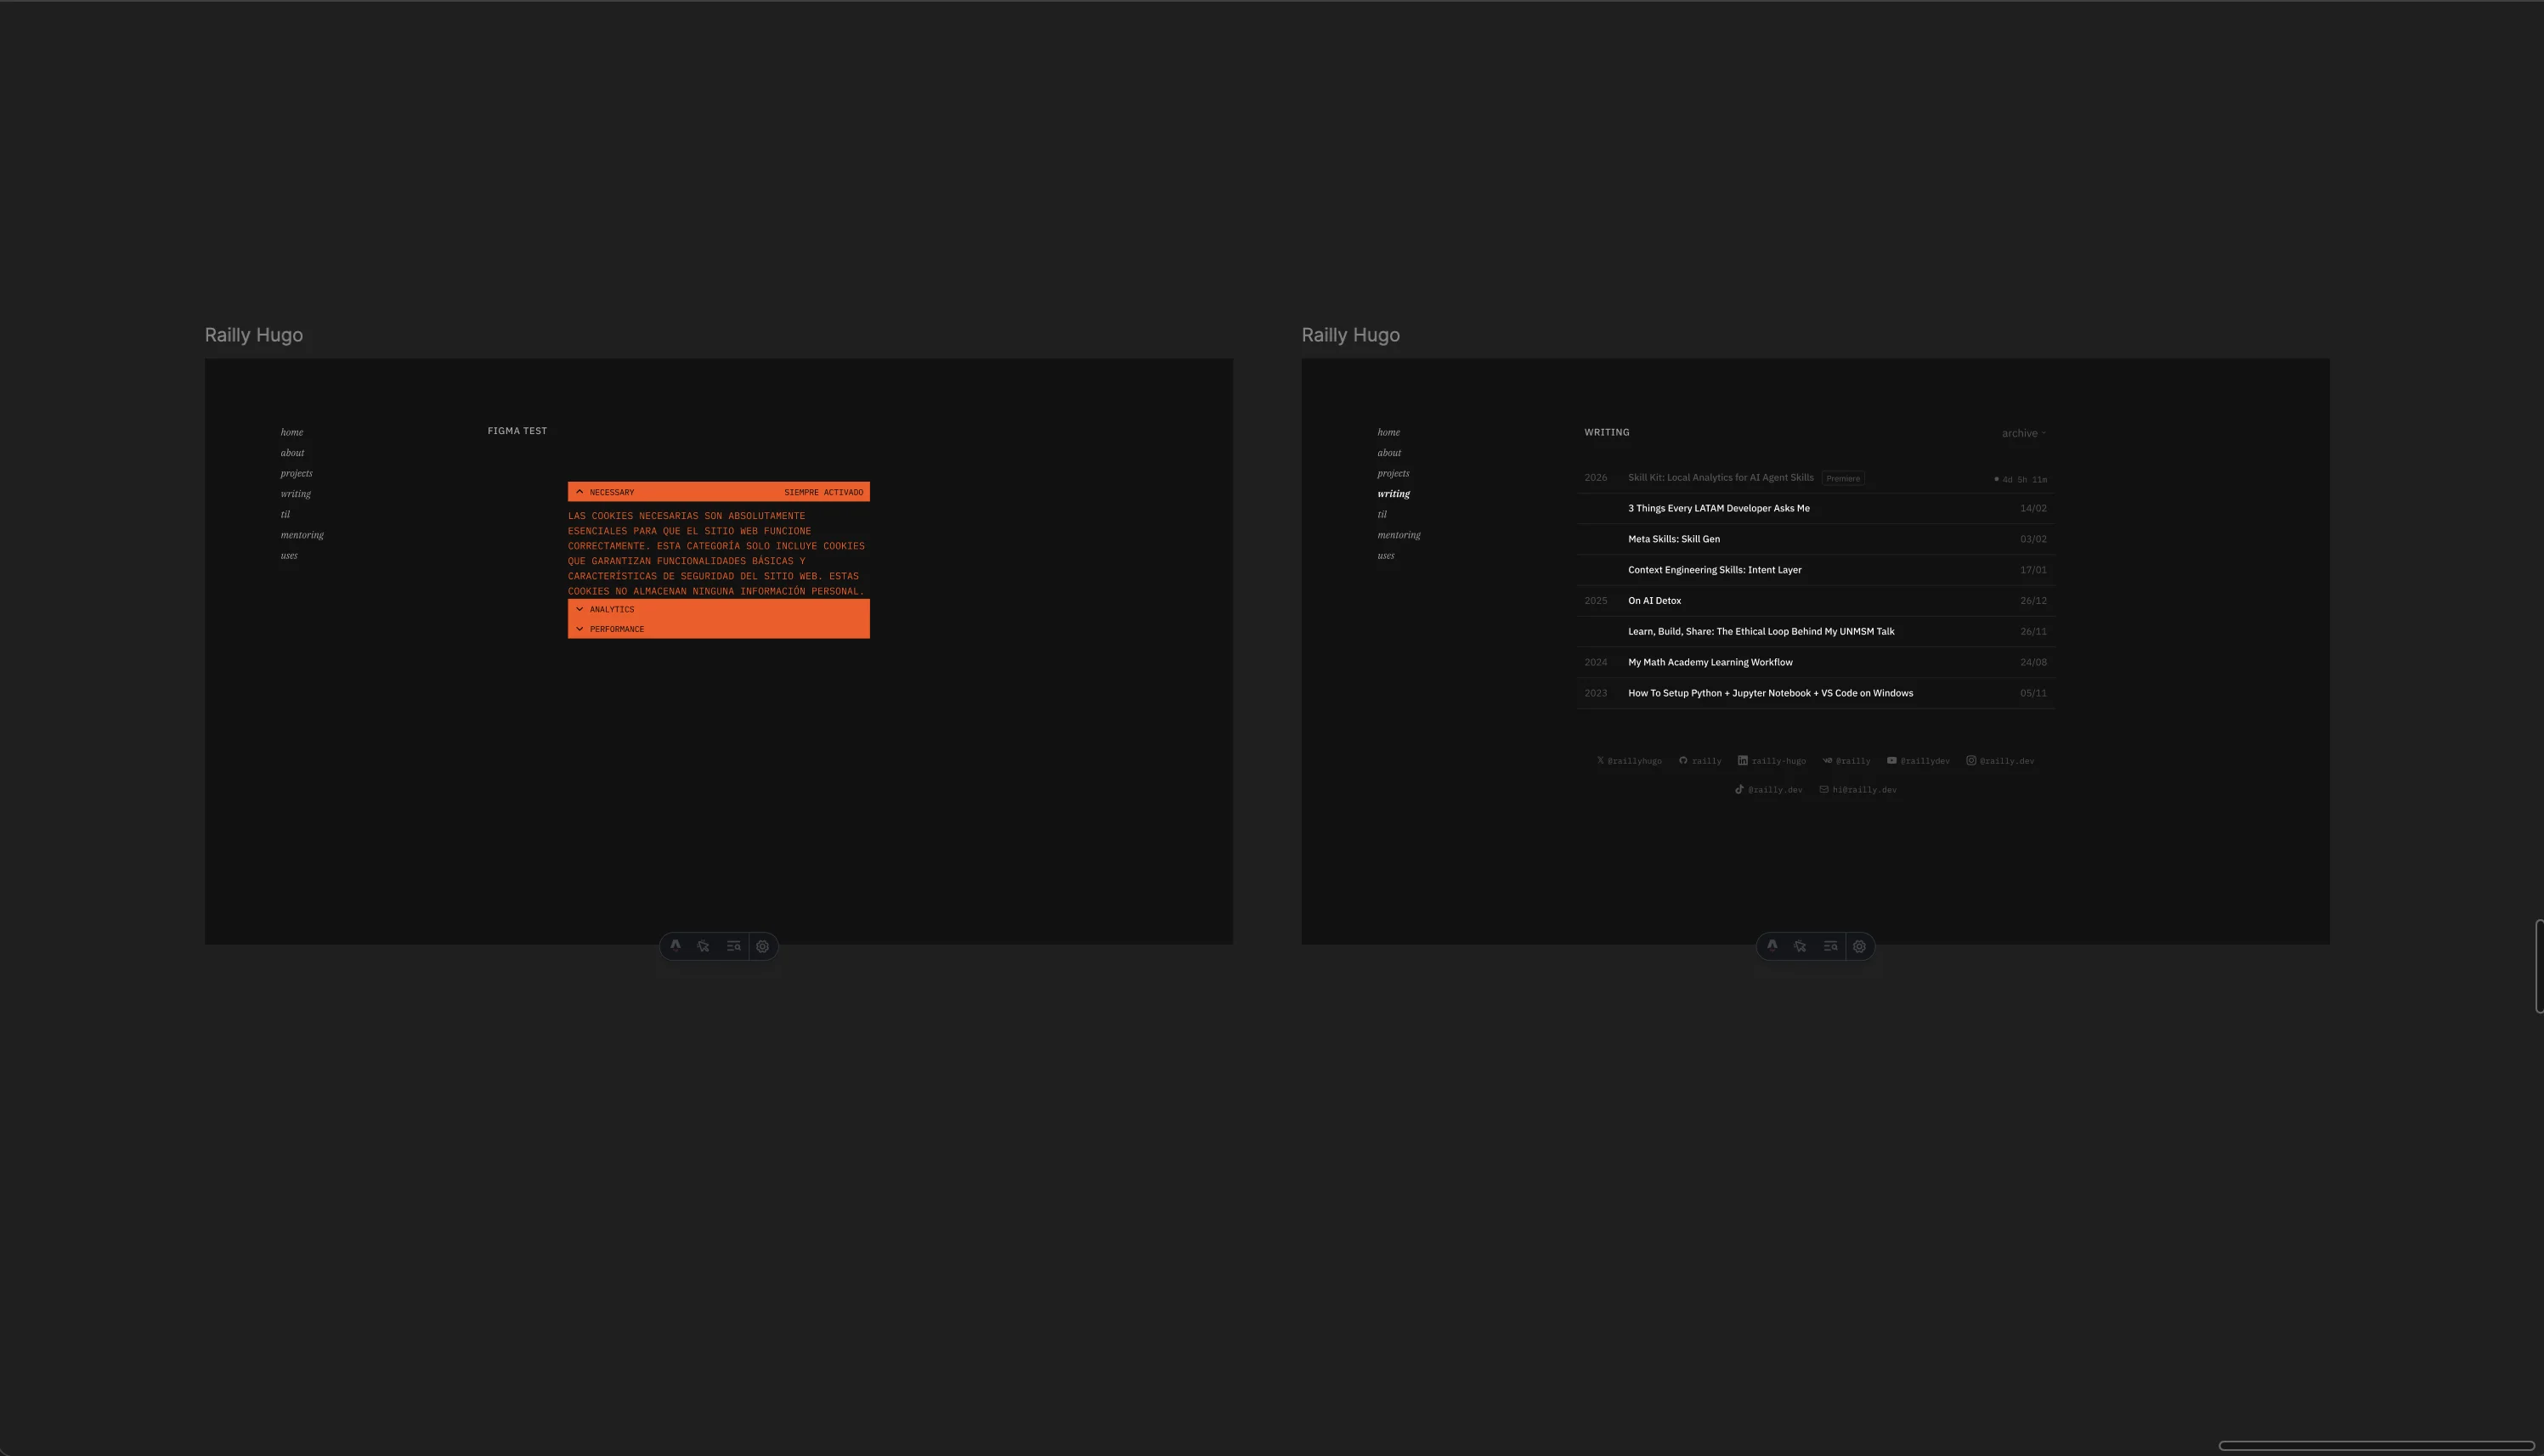Open the archive dropdown
This screenshot has height=1456, width=2544.
click(2022, 433)
